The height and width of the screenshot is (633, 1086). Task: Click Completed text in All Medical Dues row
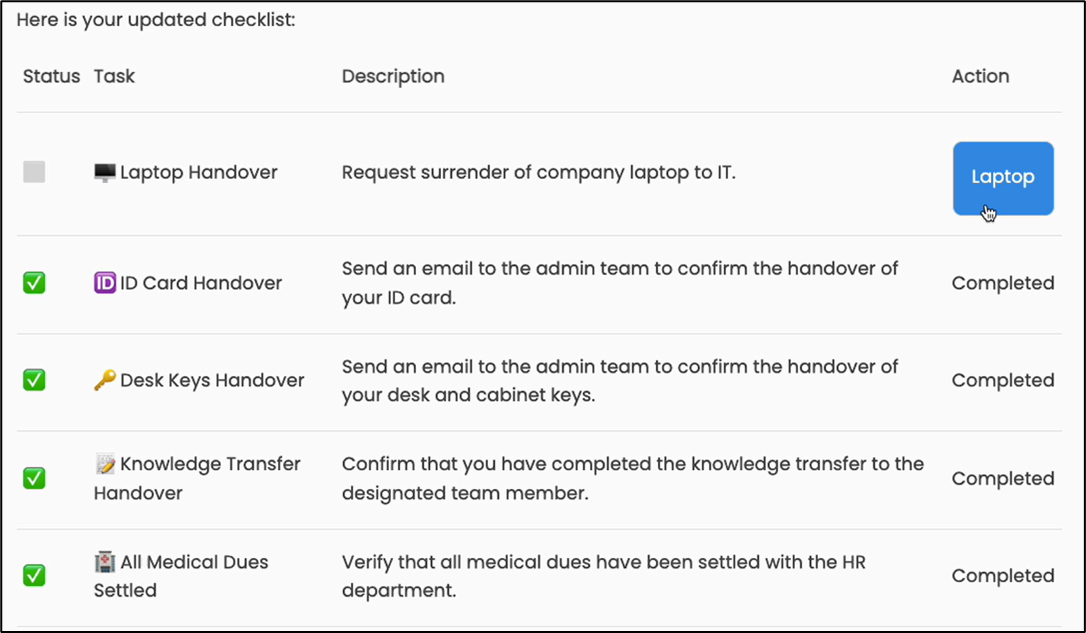coord(1003,575)
